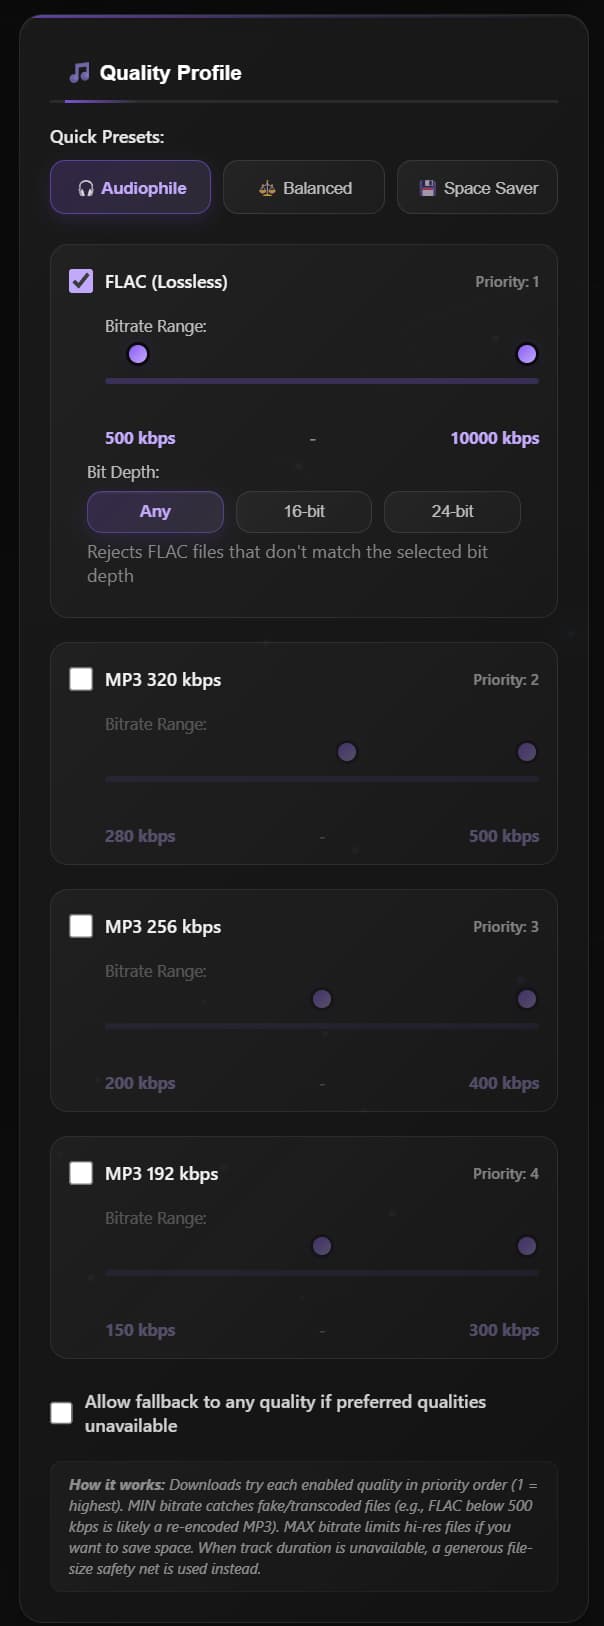Screen dimensions: 604x1626
Task: Click the FLAC 10000 kbps maximum value
Action: tap(494, 438)
